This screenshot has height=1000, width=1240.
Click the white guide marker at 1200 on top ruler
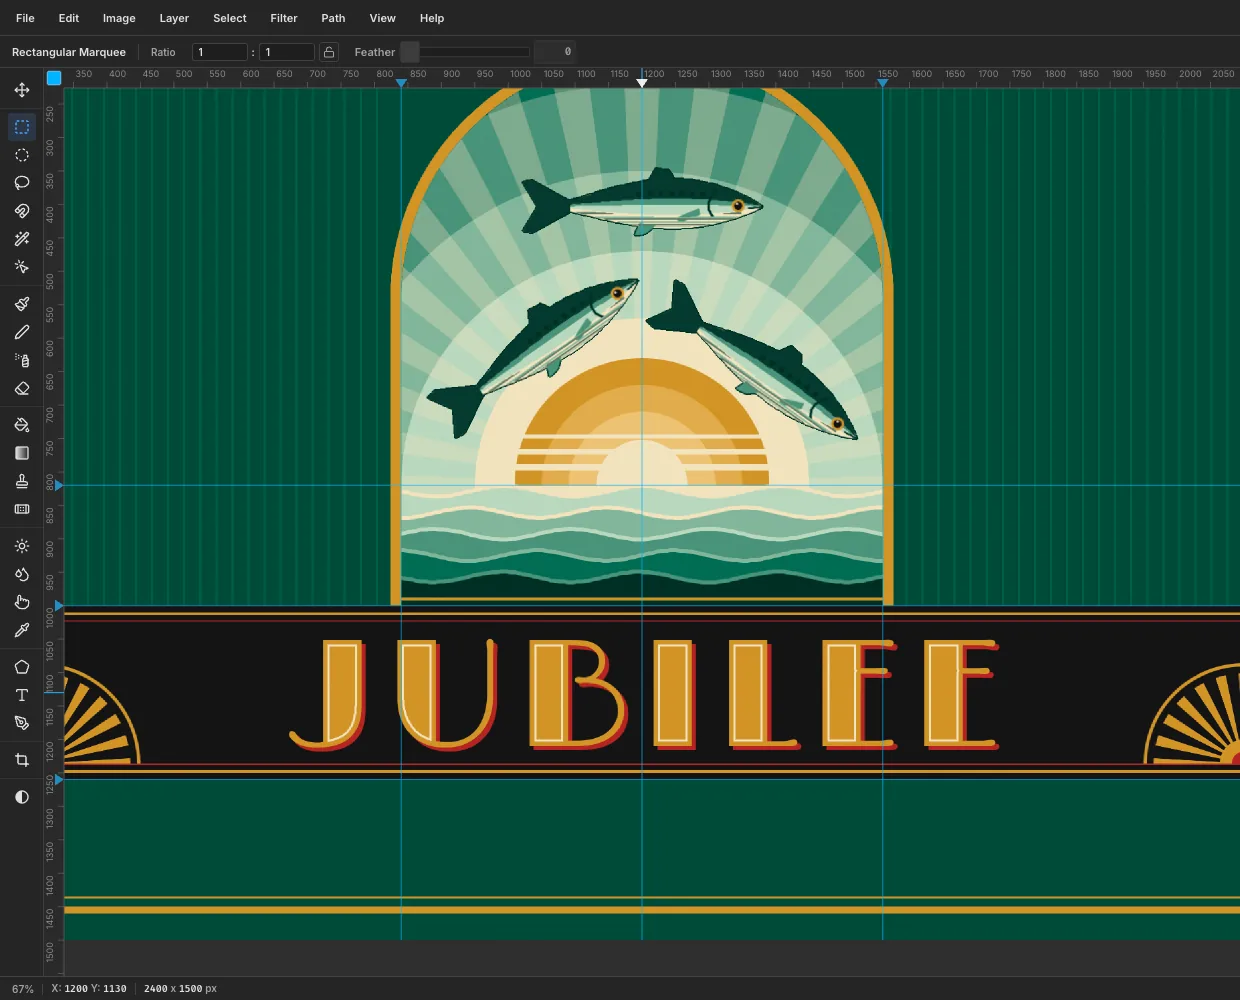(642, 83)
